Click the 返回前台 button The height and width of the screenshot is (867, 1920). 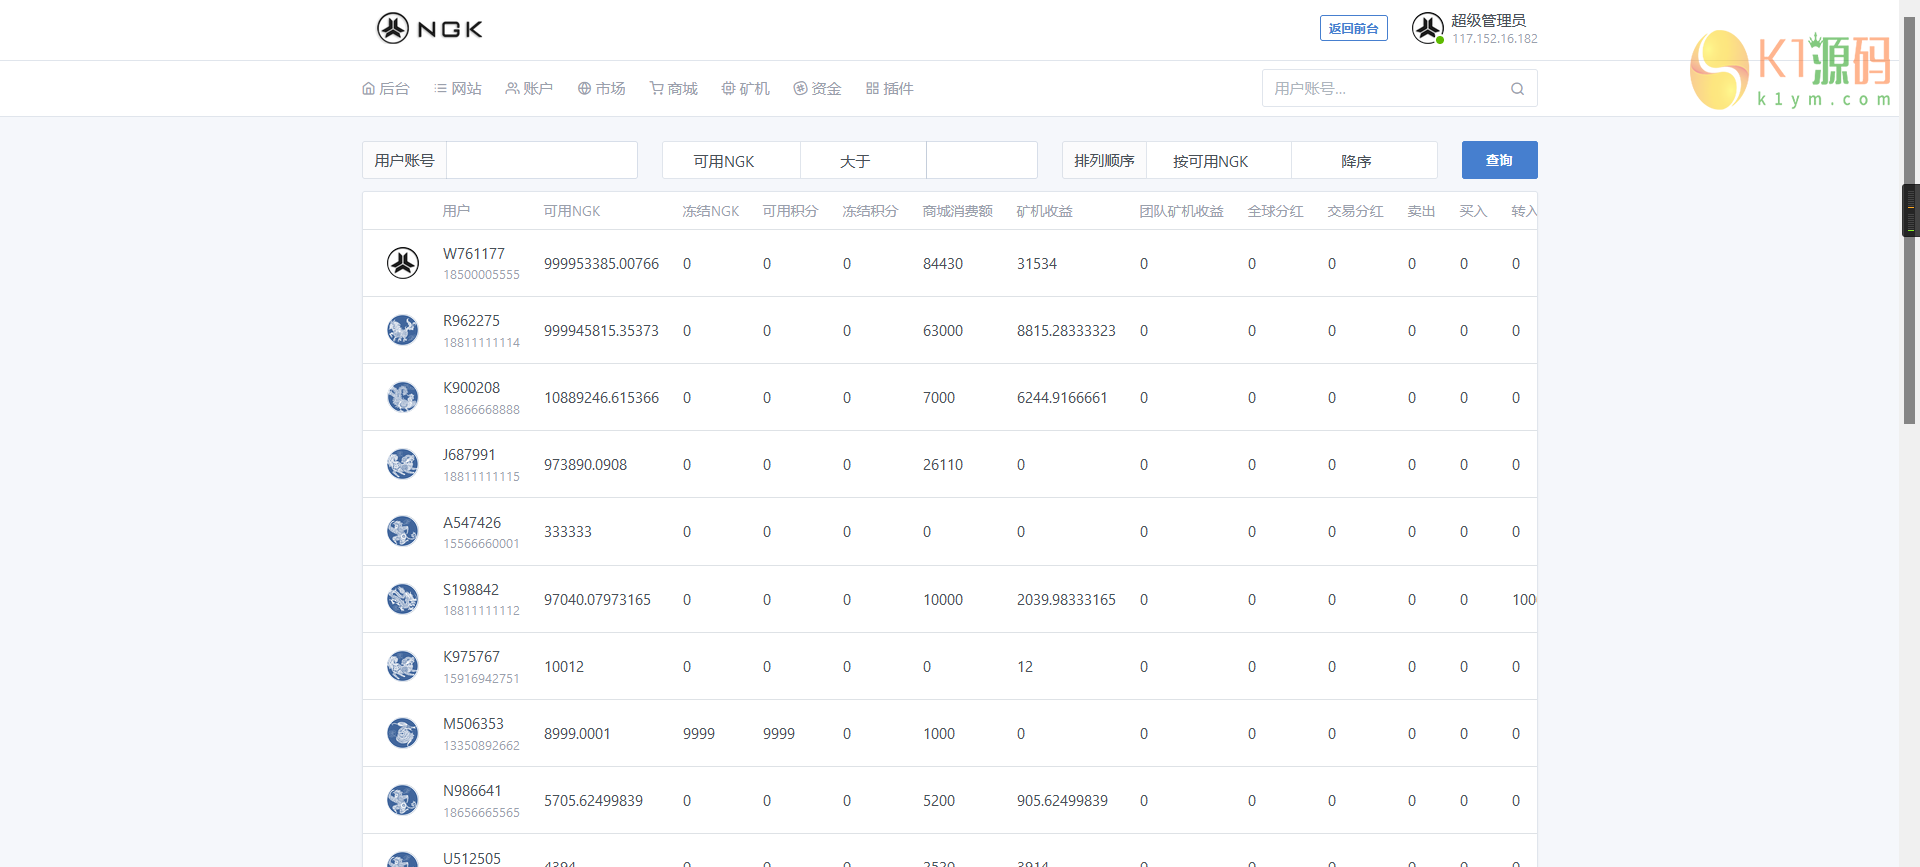1353,29
